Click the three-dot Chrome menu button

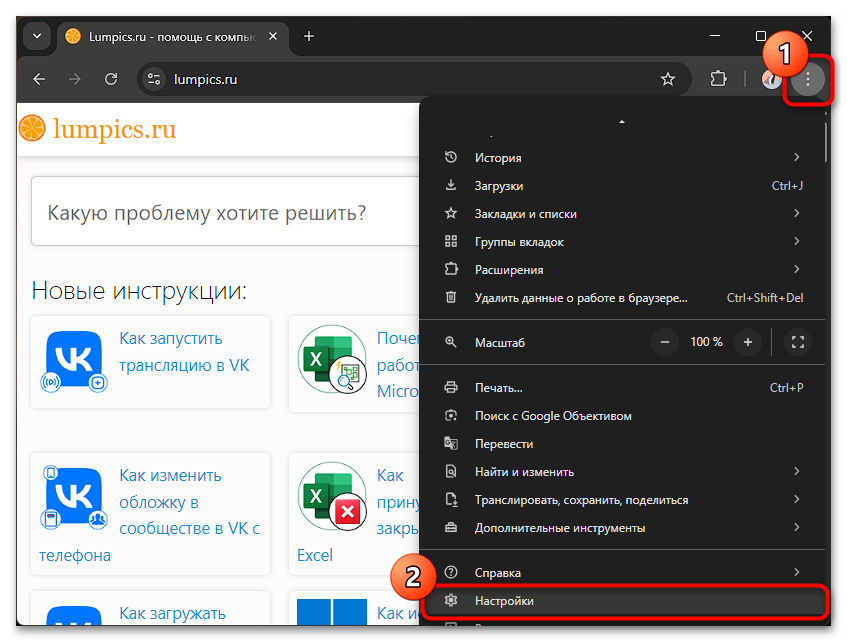(808, 79)
